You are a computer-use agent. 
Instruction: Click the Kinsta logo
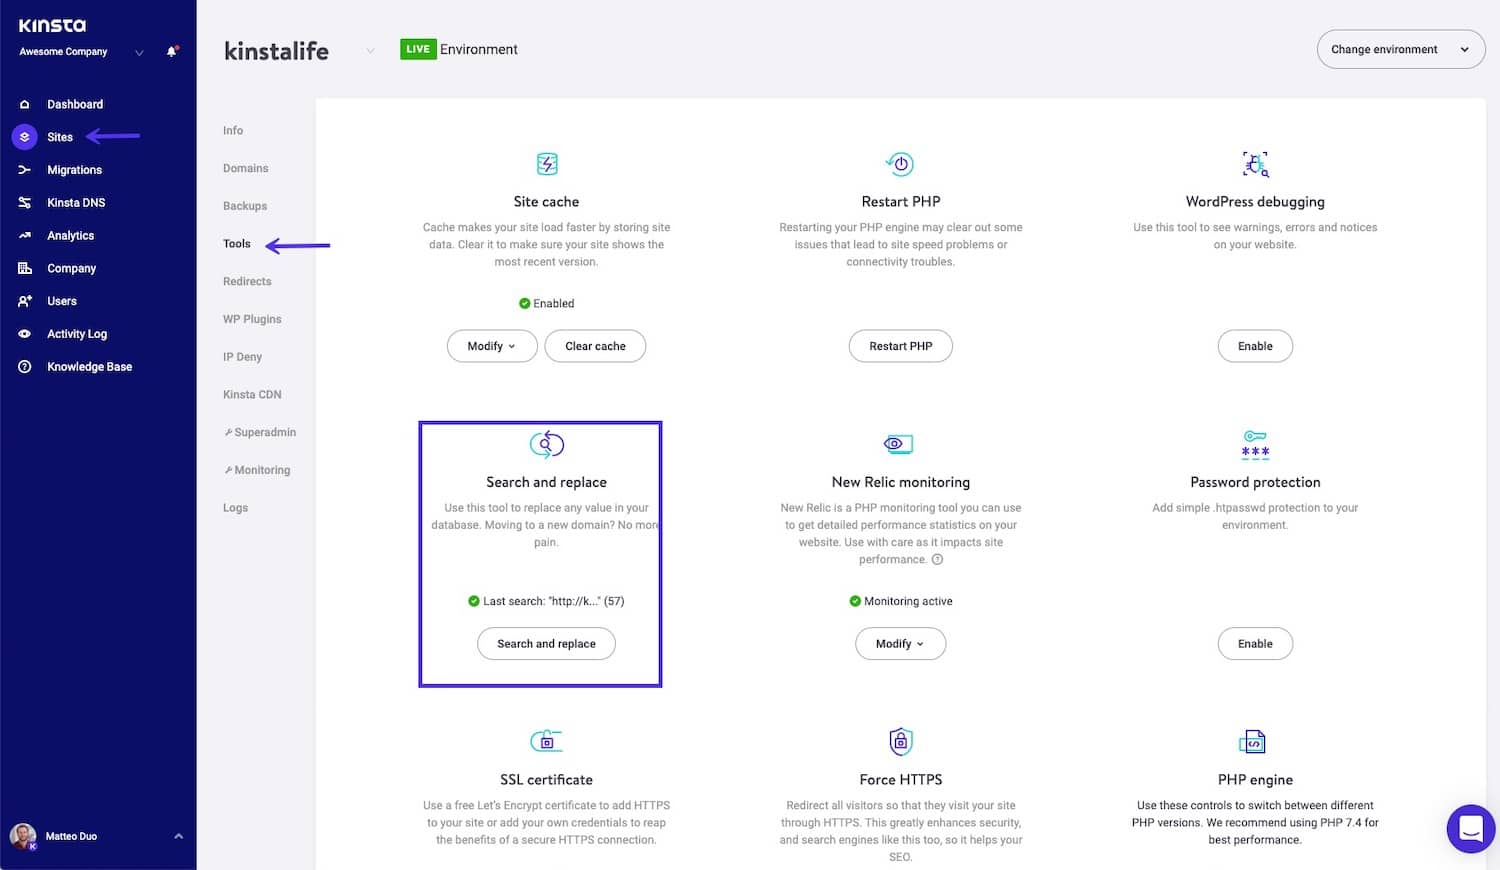[50, 25]
